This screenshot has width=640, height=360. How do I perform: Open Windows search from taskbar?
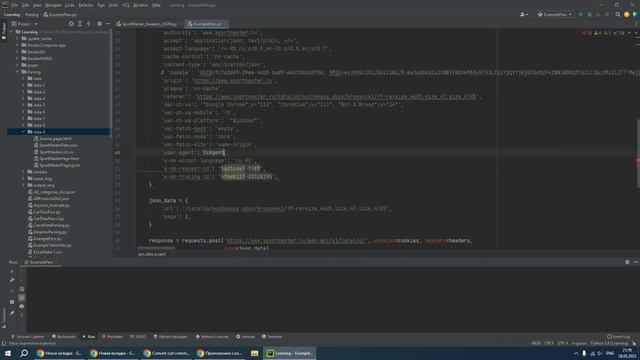click(24, 353)
